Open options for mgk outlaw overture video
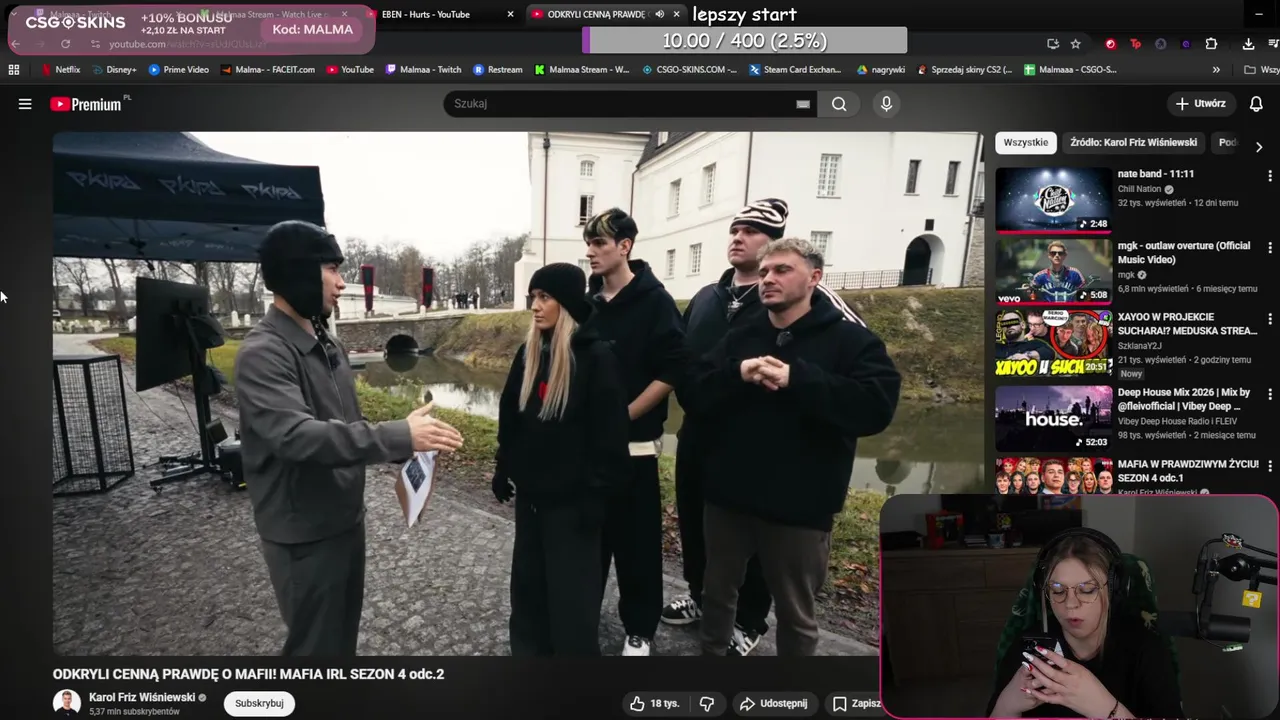This screenshot has width=1280, height=720. point(1270,248)
